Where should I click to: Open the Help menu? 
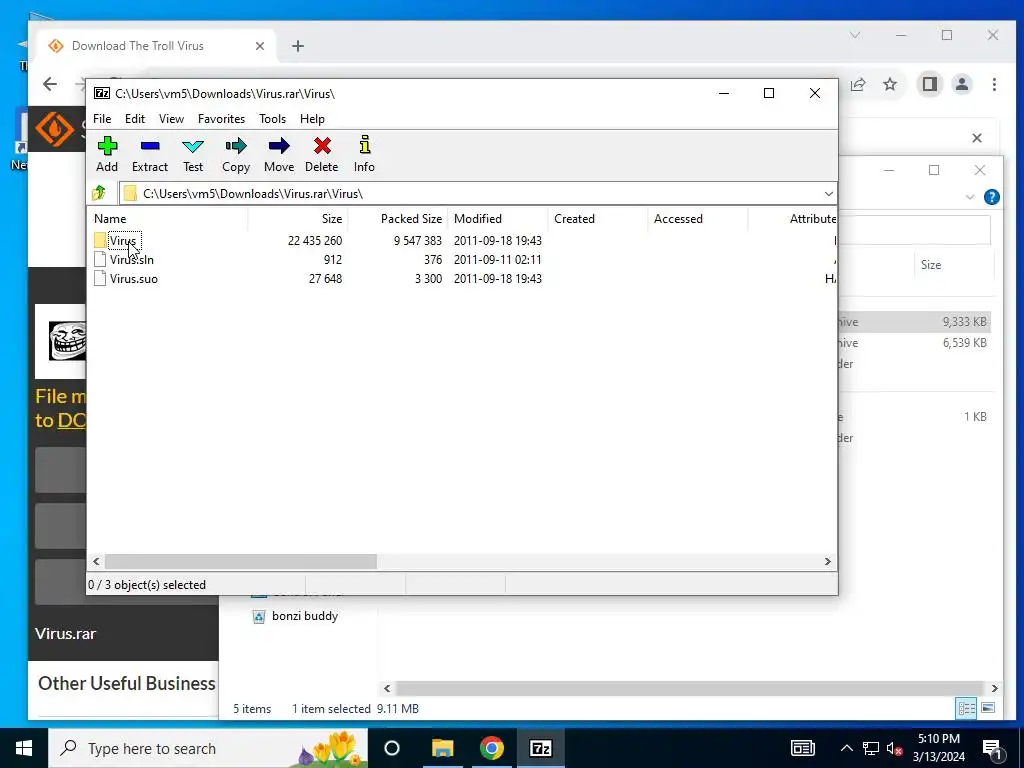coord(312,119)
